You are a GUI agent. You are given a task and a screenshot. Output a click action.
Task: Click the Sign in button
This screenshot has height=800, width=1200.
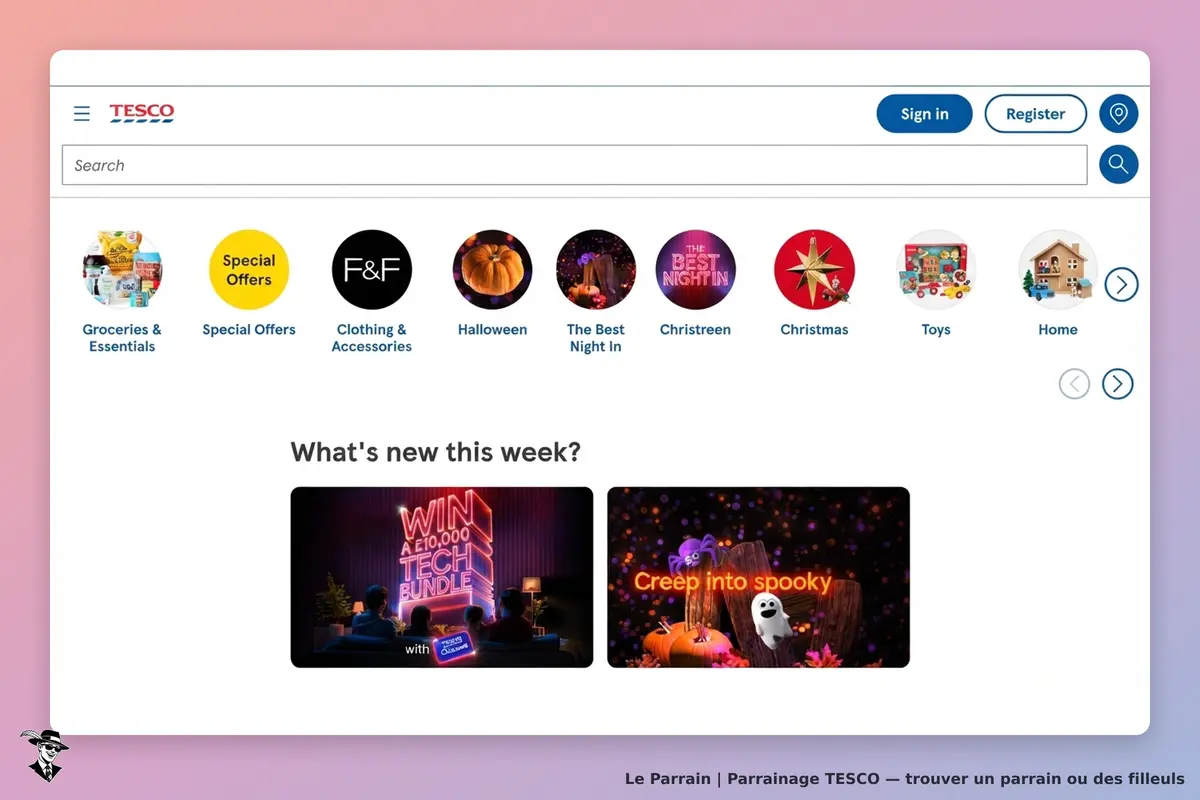pos(925,114)
